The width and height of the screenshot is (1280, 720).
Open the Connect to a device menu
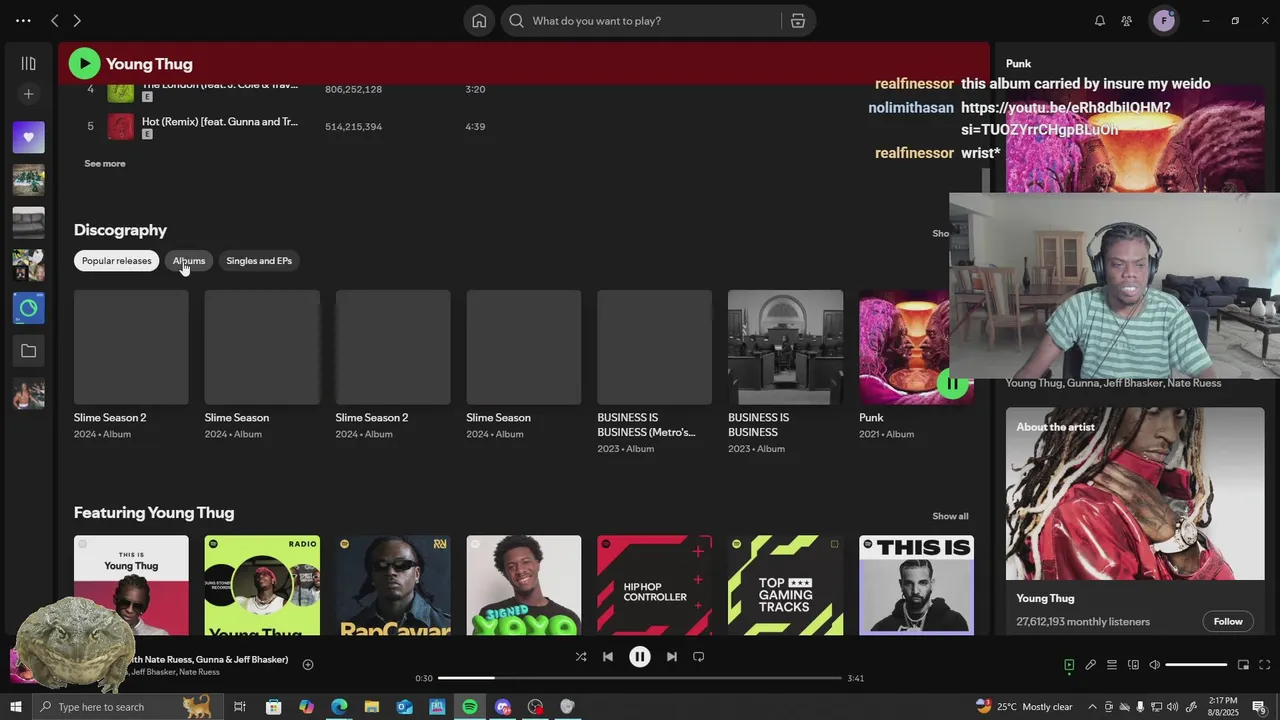[1133, 665]
